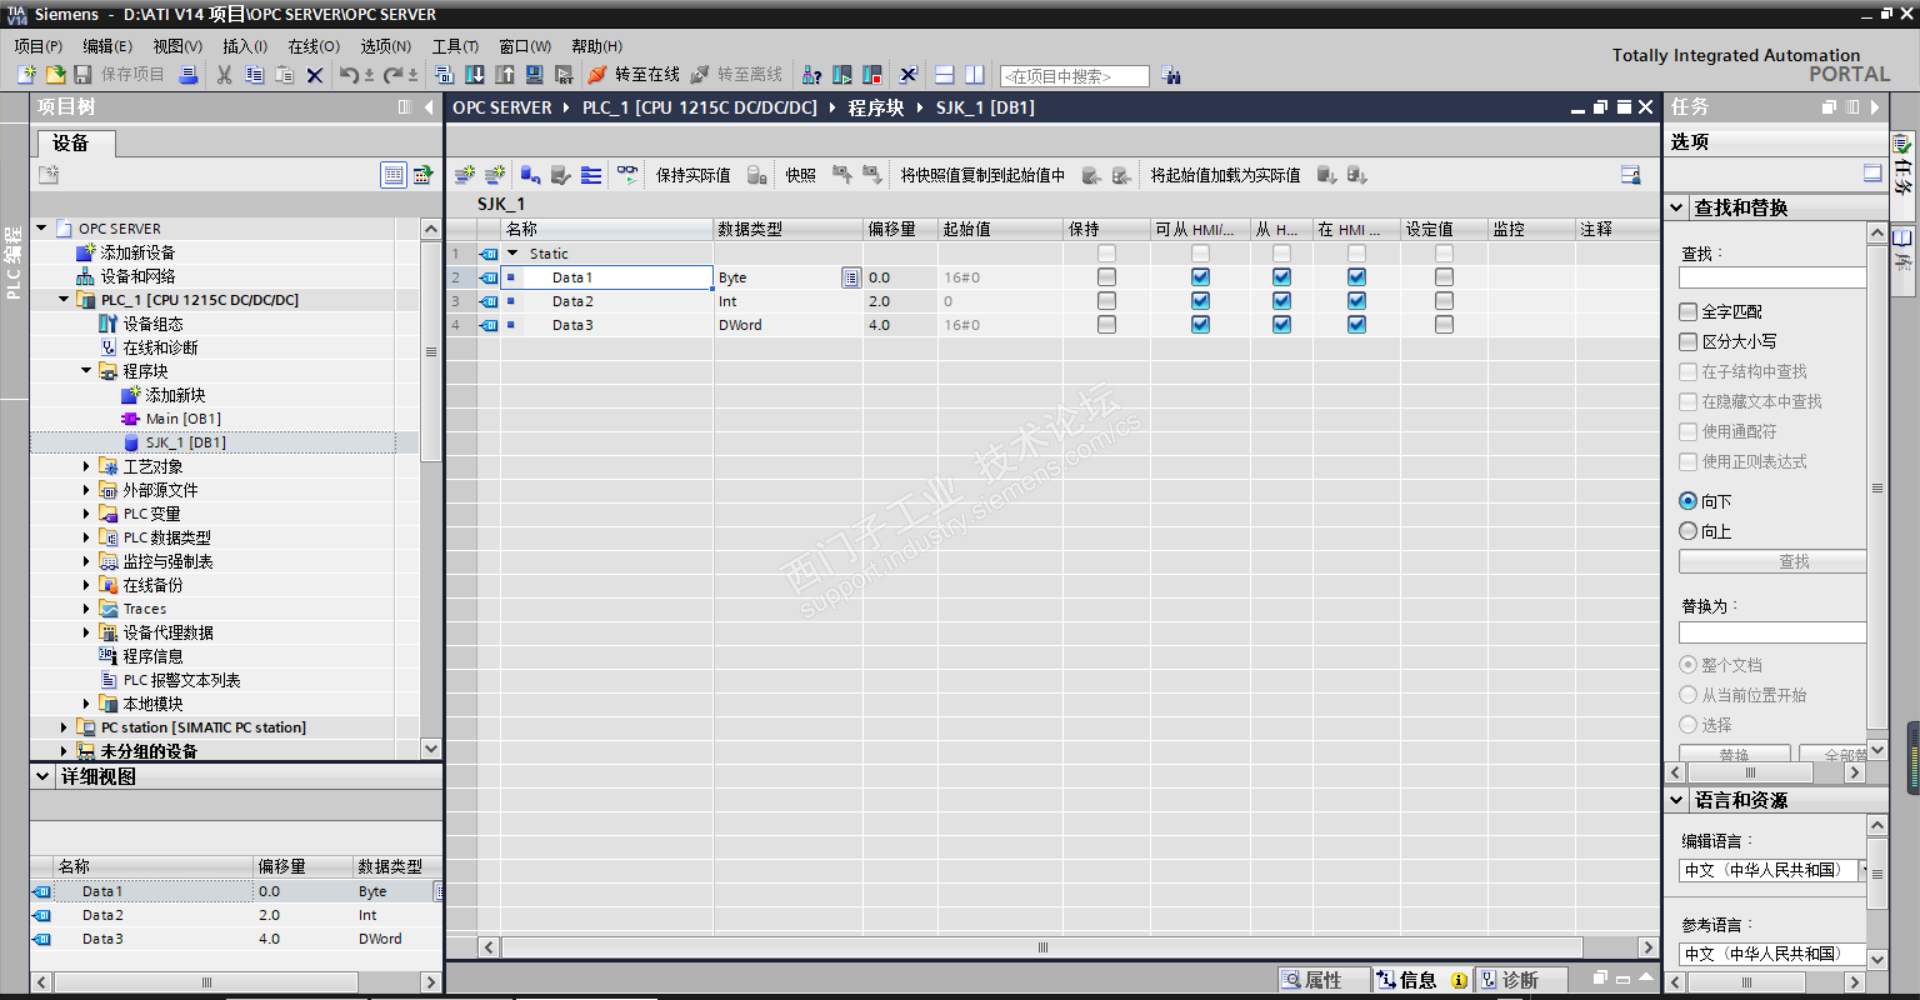The width and height of the screenshot is (1920, 1000).
Task: Click the 快照 snapshot button
Action: point(800,175)
